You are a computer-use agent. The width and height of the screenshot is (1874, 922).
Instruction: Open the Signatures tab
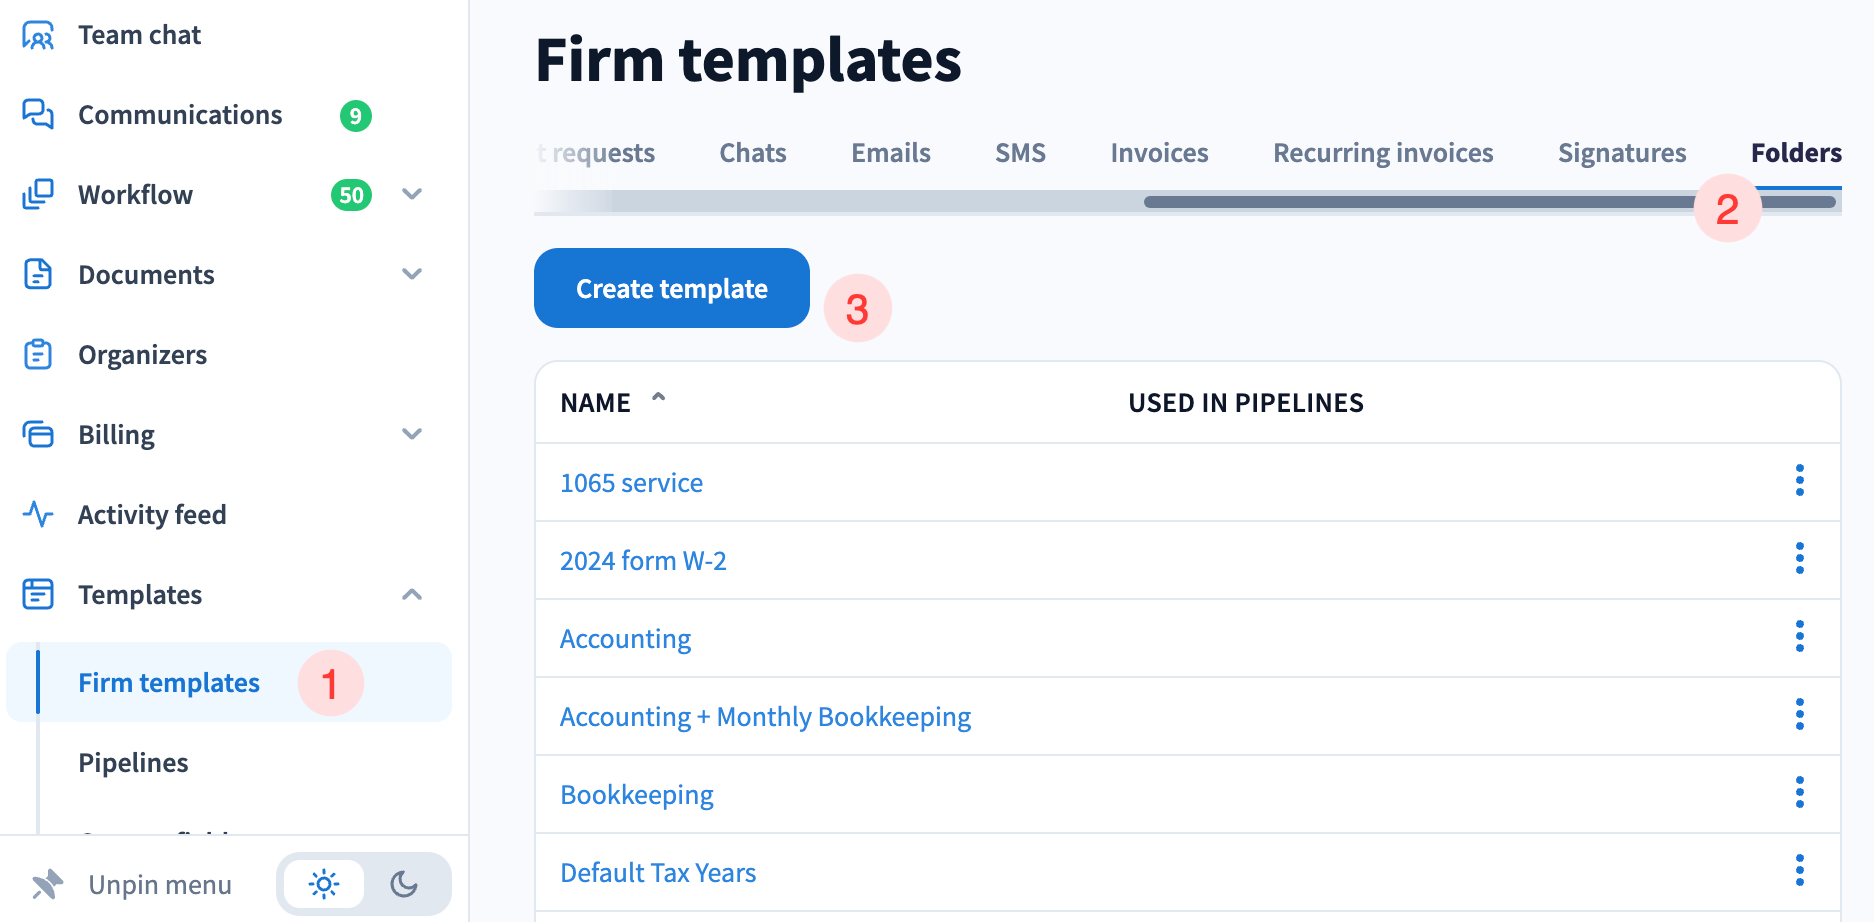[1622, 153]
